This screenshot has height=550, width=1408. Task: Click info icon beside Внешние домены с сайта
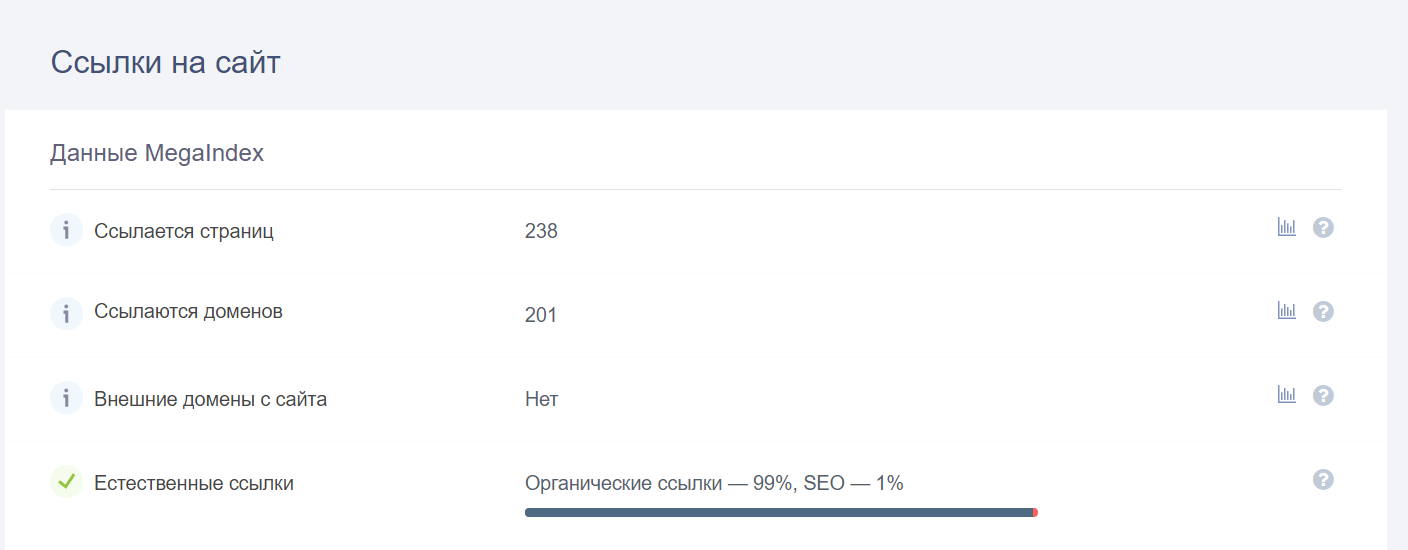pos(66,398)
